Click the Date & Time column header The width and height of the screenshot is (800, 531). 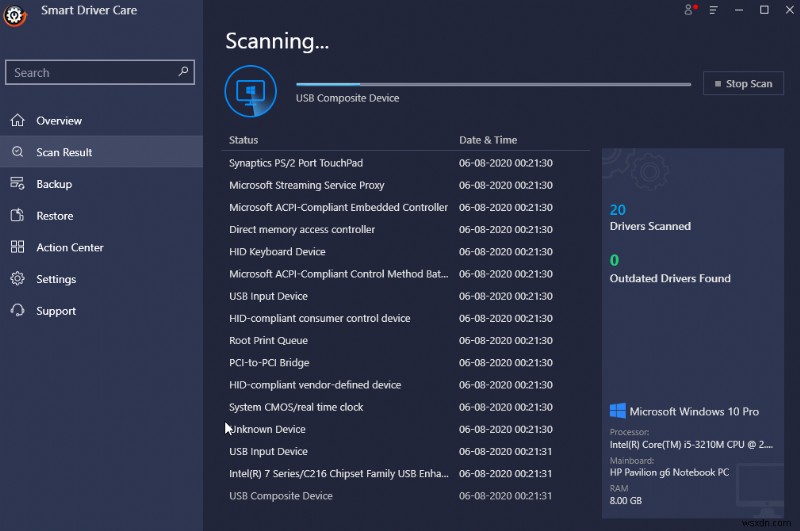click(x=488, y=140)
